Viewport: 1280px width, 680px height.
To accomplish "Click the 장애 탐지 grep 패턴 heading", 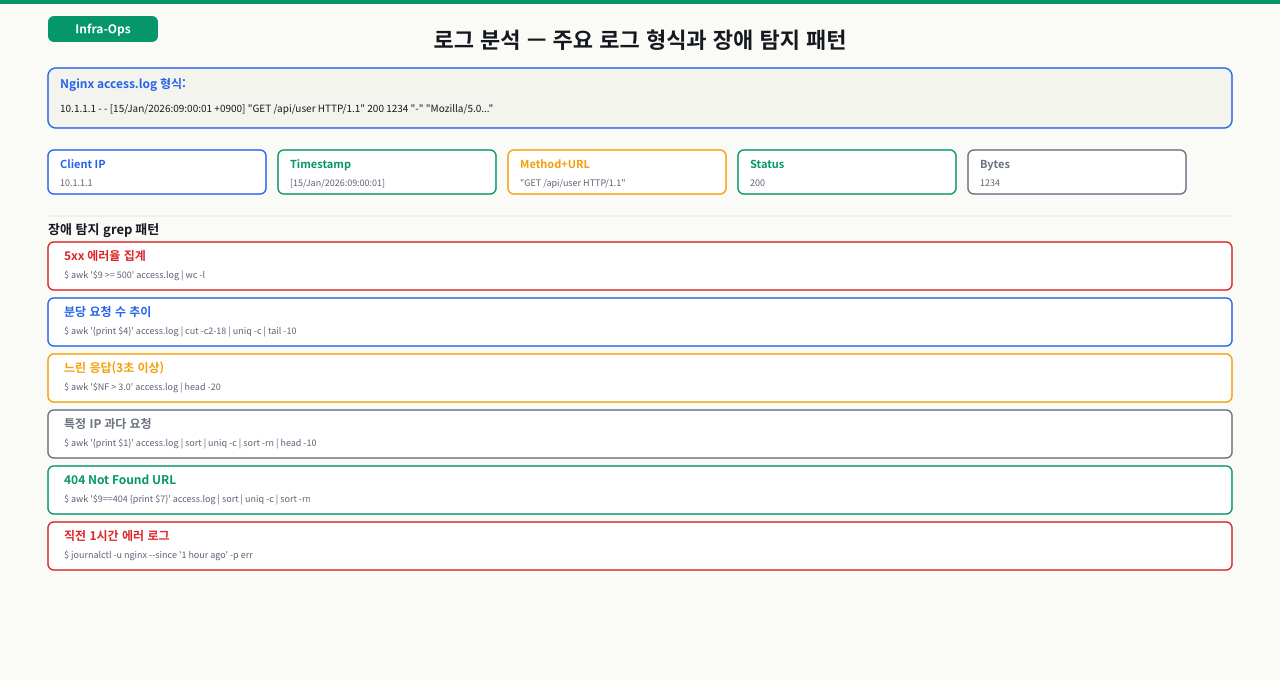I will (104, 229).
